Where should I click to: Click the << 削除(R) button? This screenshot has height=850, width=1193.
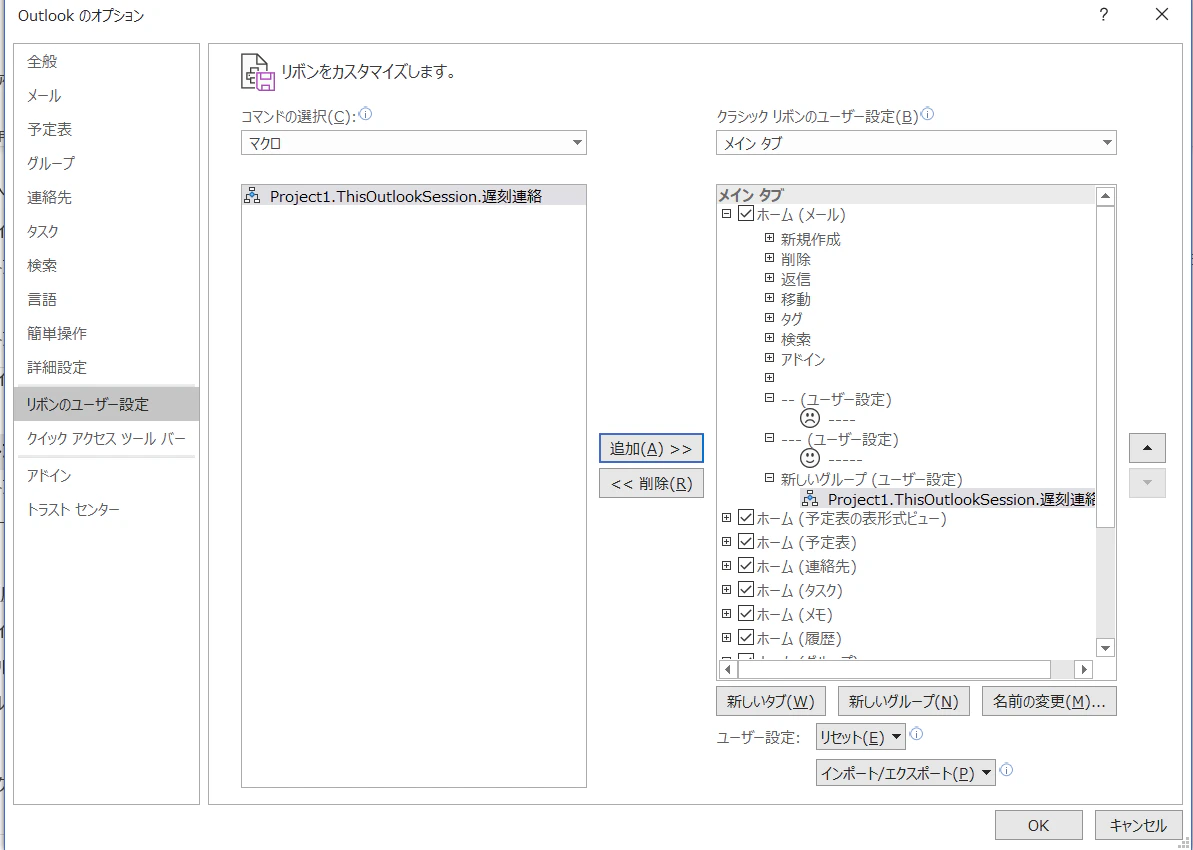[651, 483]
